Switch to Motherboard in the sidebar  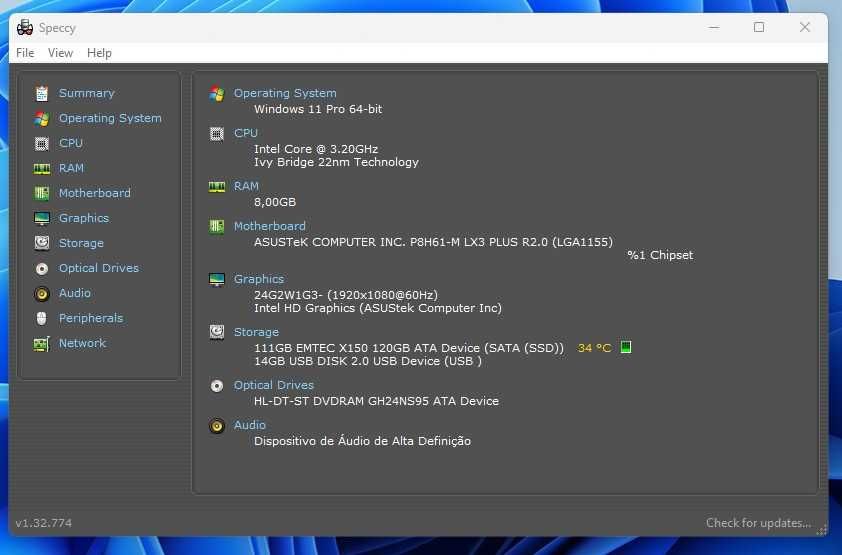point(95,193)
